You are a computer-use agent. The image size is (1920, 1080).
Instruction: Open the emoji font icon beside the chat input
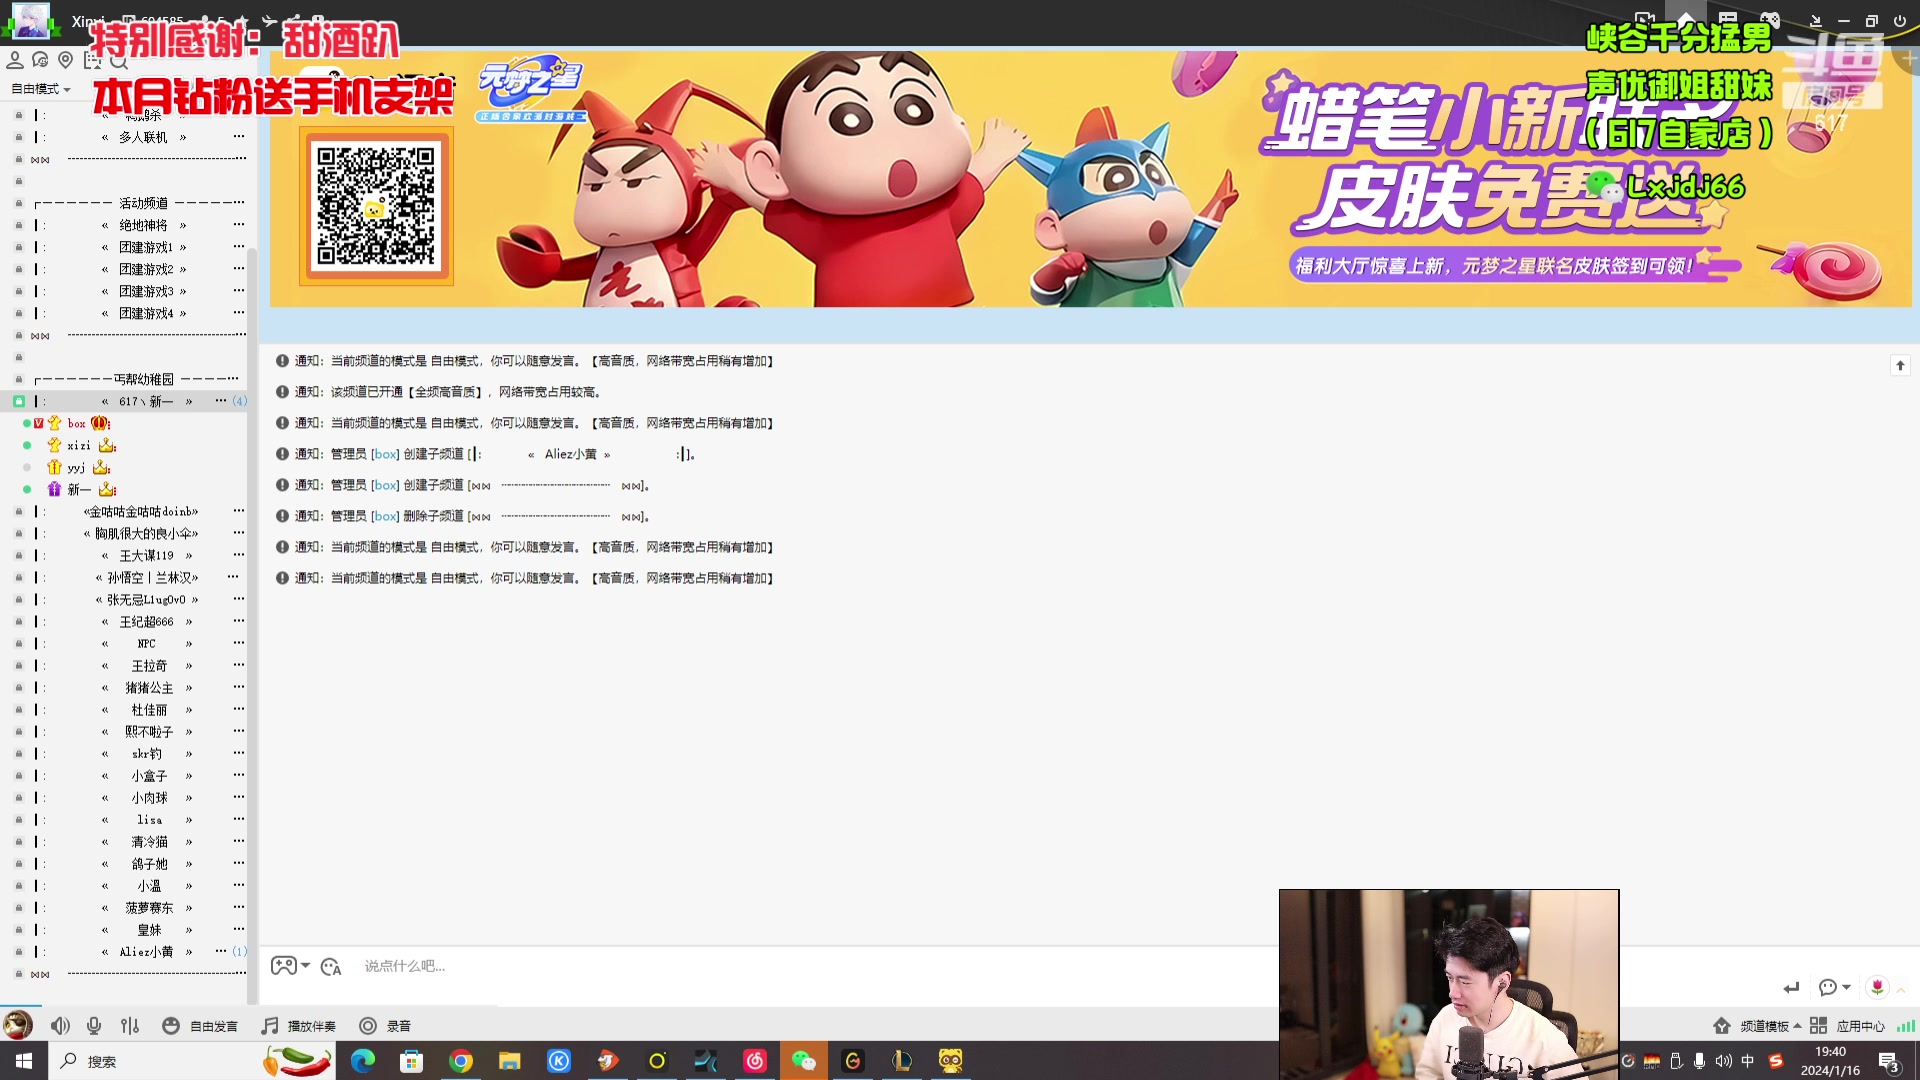click(x=331, y=967)
